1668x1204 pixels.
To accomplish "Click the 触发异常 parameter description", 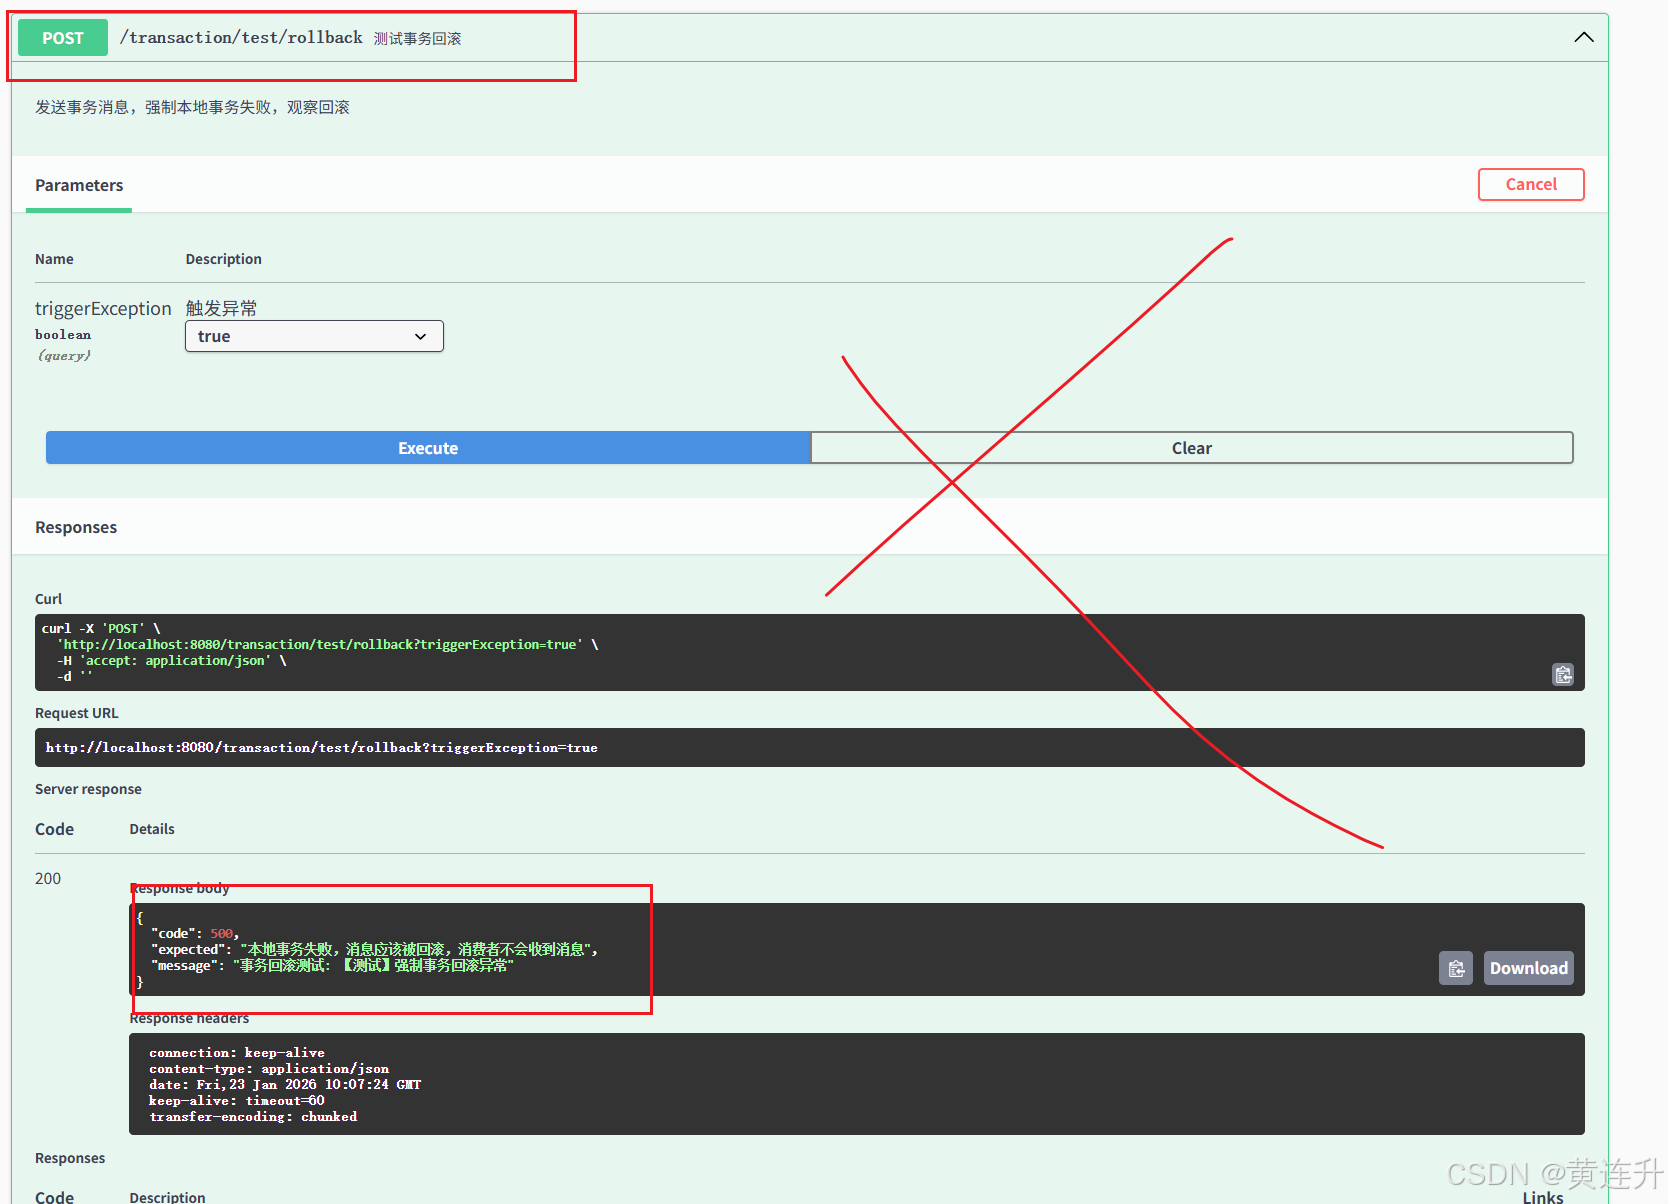I will point(221,308).
